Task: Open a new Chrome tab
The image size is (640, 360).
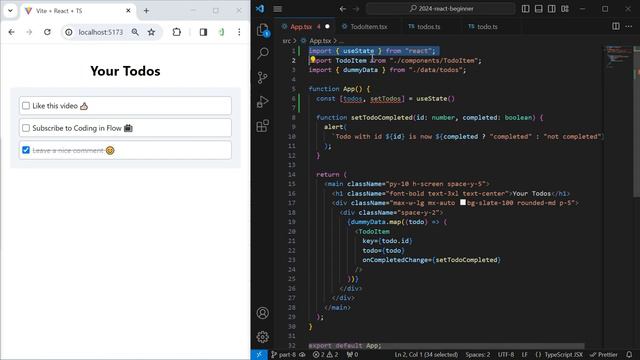Action: [146, 11]
